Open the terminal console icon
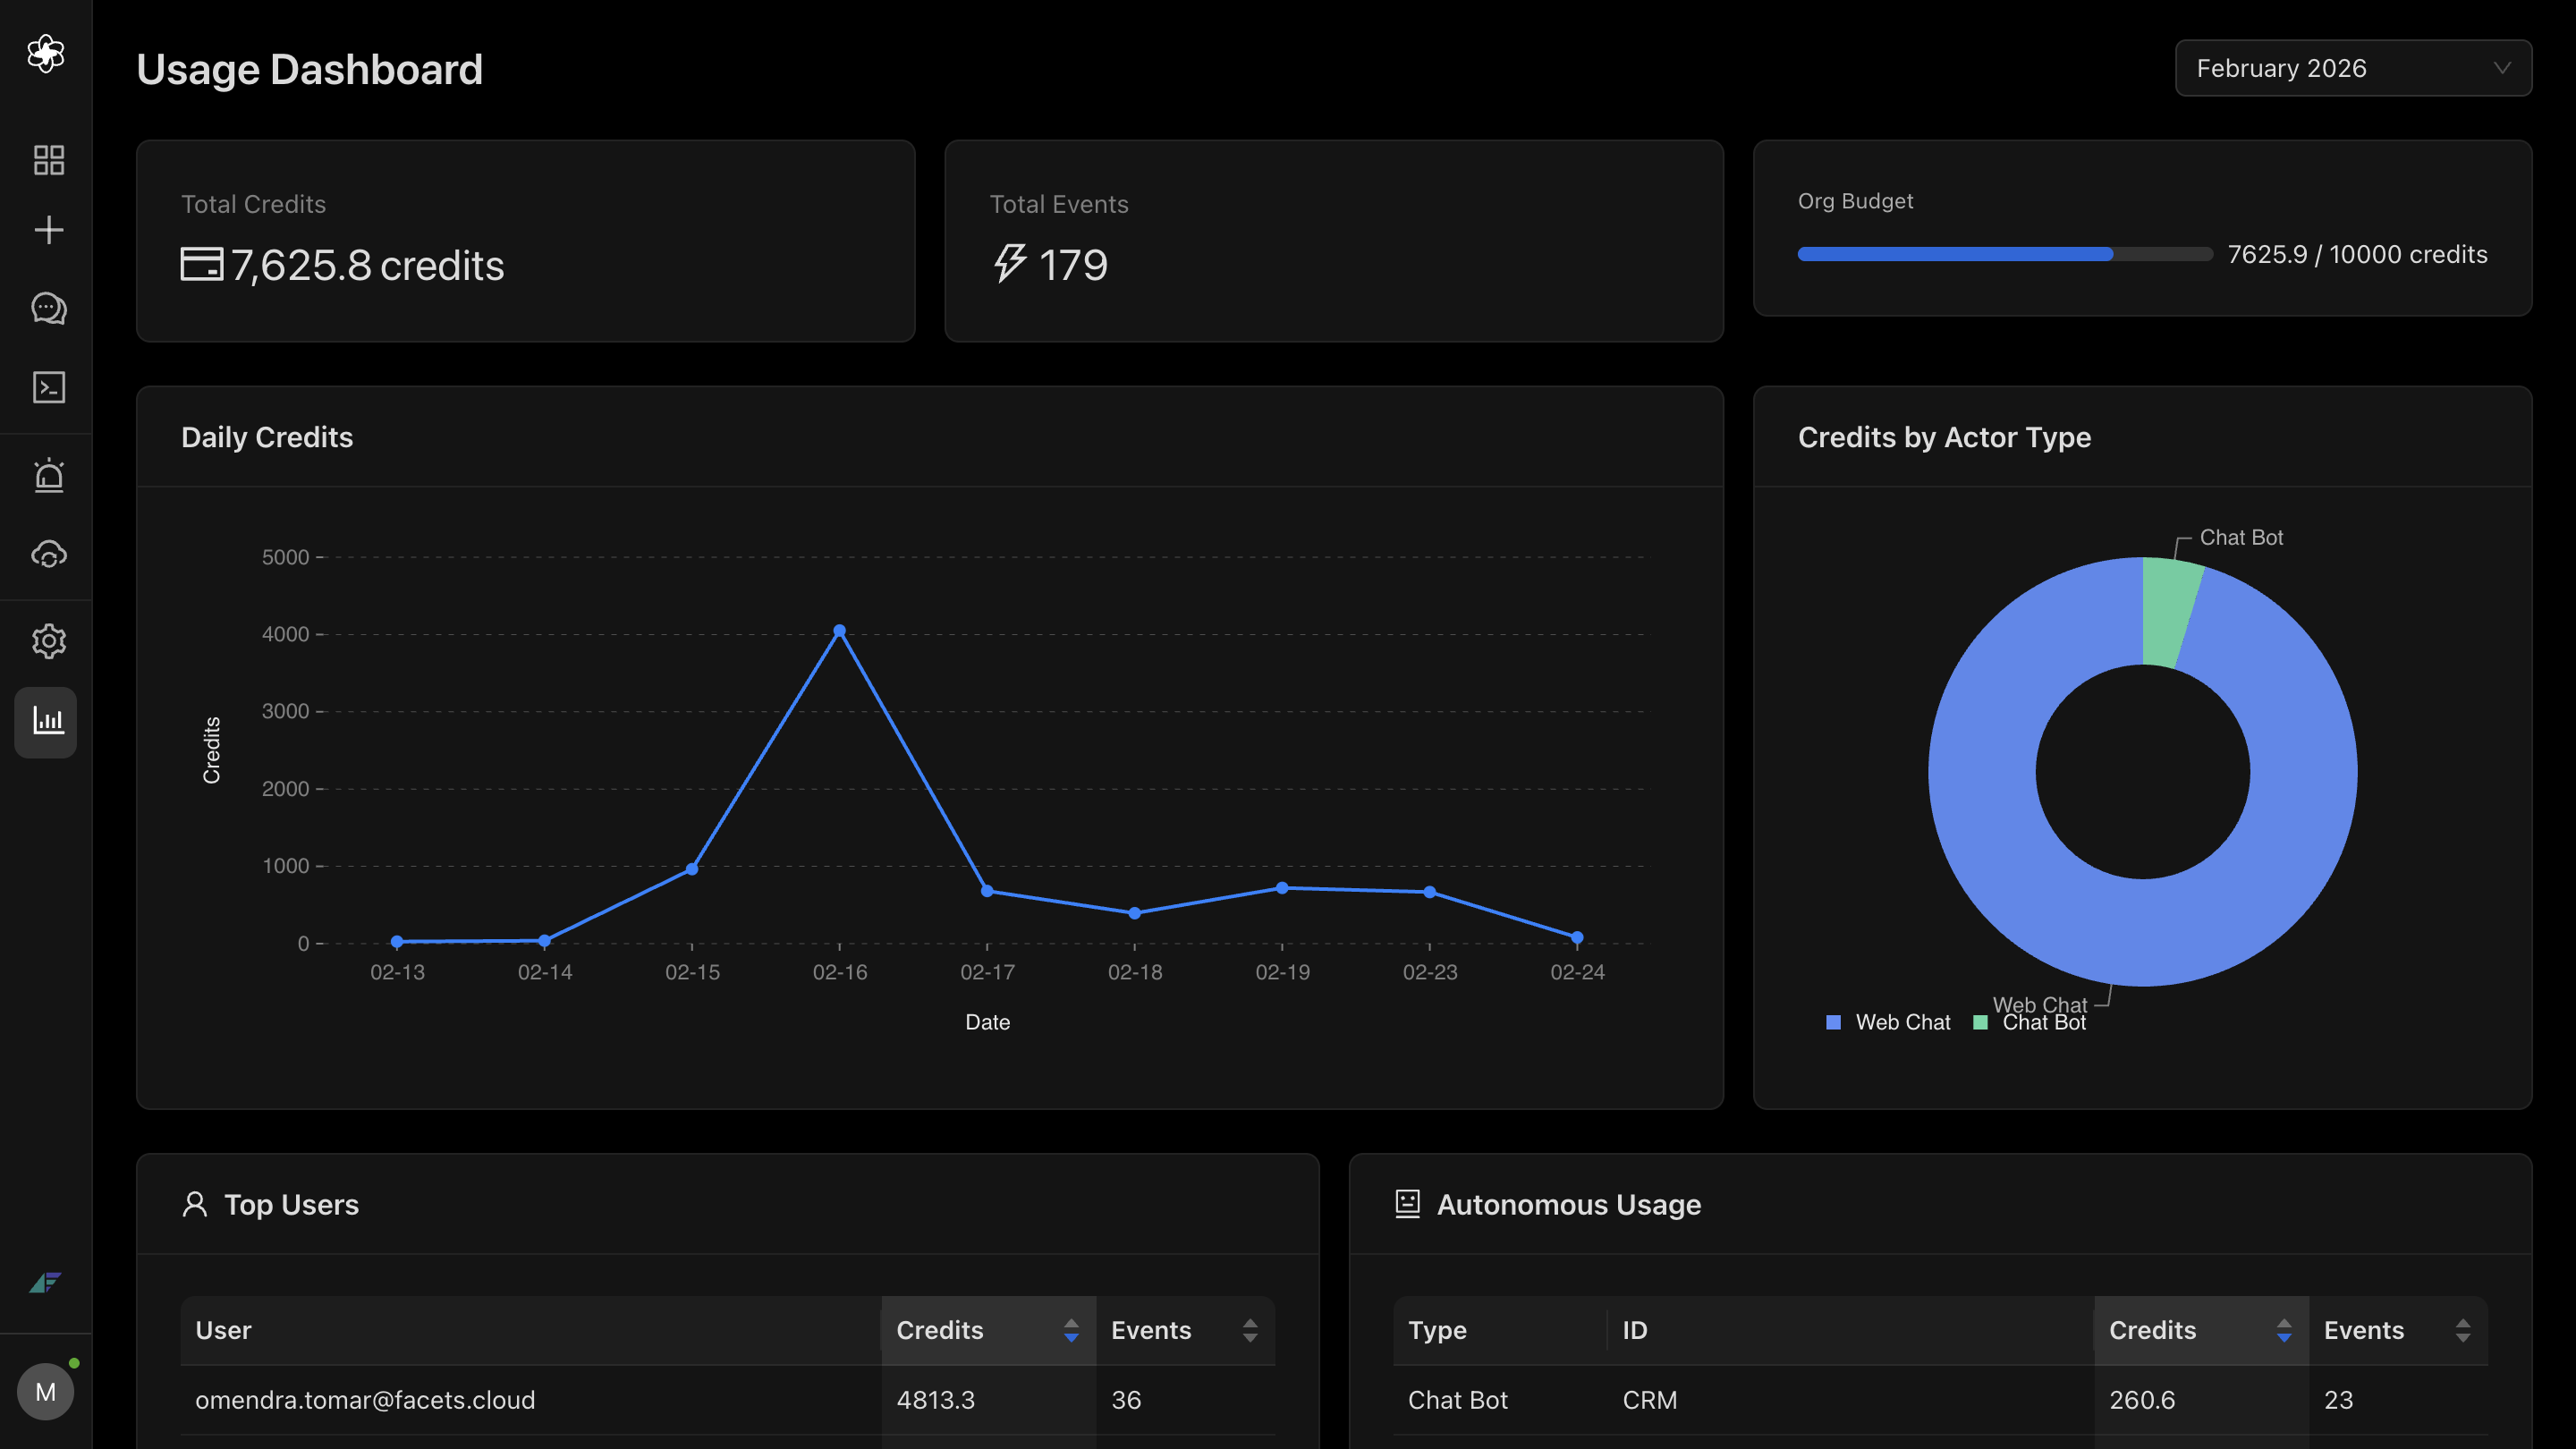The image size is (2576, 1449). [x=48, y=387]
